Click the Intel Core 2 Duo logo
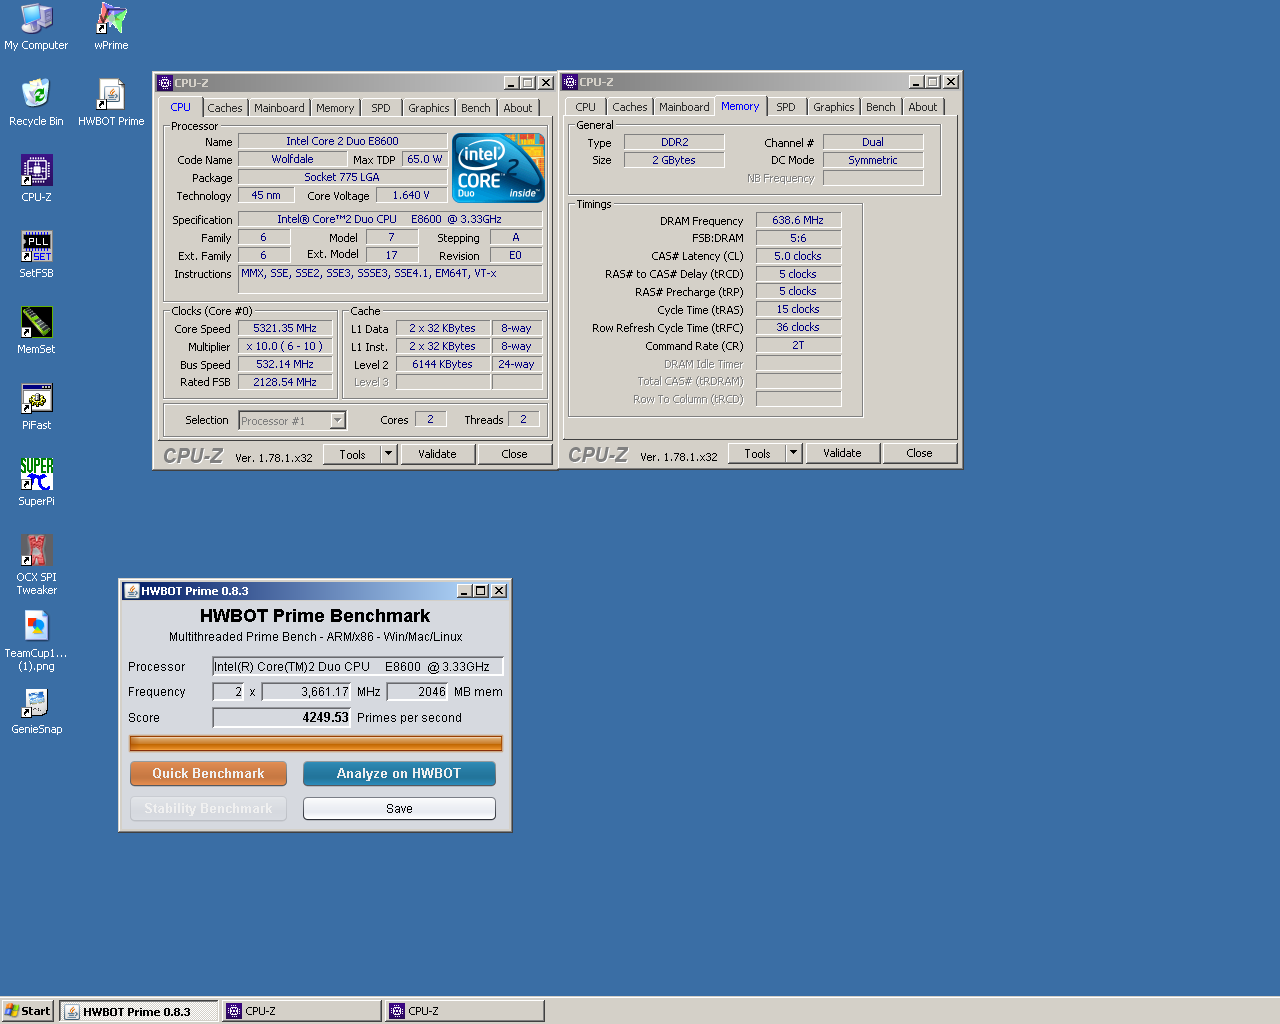This screenshot has width=1280, height=1024. pos(498,167)
